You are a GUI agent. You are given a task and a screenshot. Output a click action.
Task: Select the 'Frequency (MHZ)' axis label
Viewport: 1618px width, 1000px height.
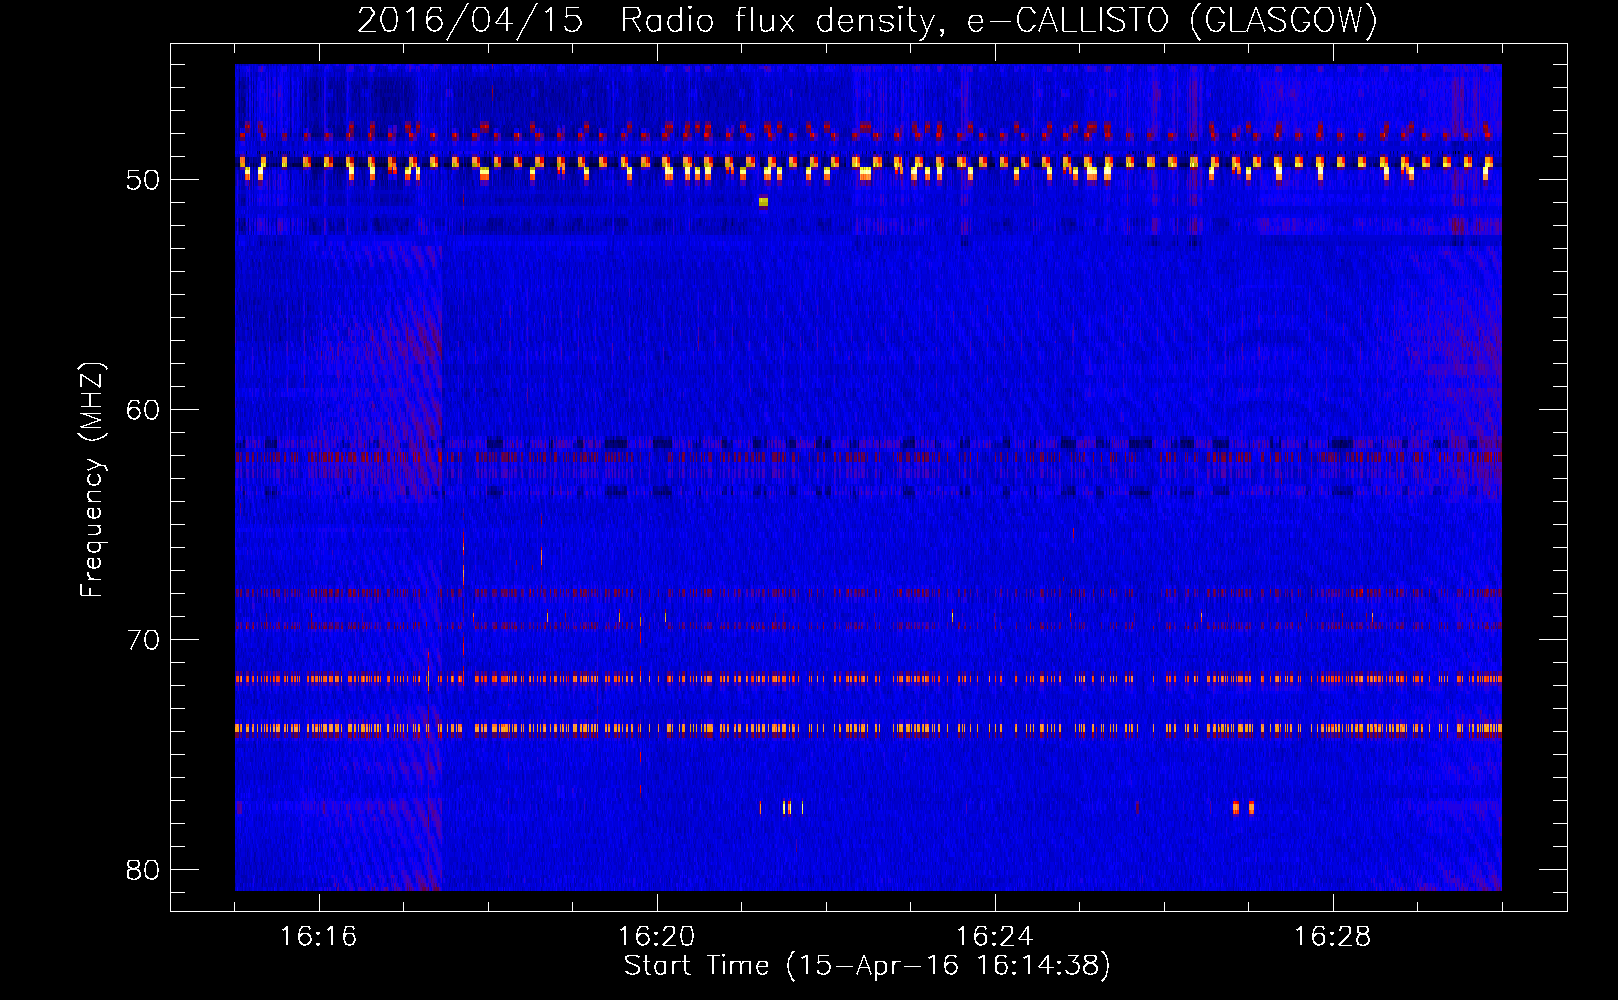pyautogui.click(x=92, y=480)
